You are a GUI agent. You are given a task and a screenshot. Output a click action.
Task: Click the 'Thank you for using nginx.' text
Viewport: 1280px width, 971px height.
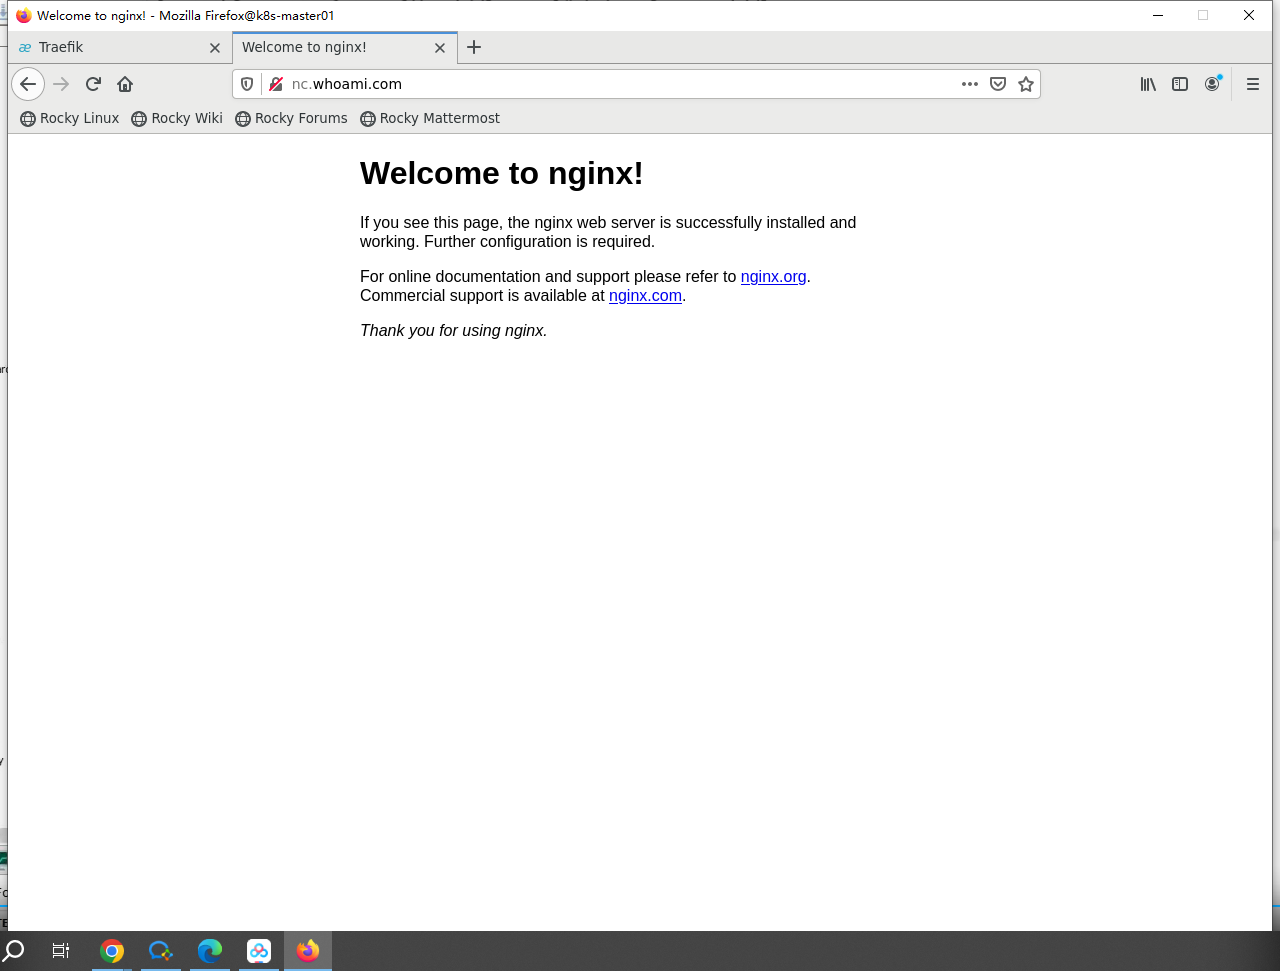point(453,331)
